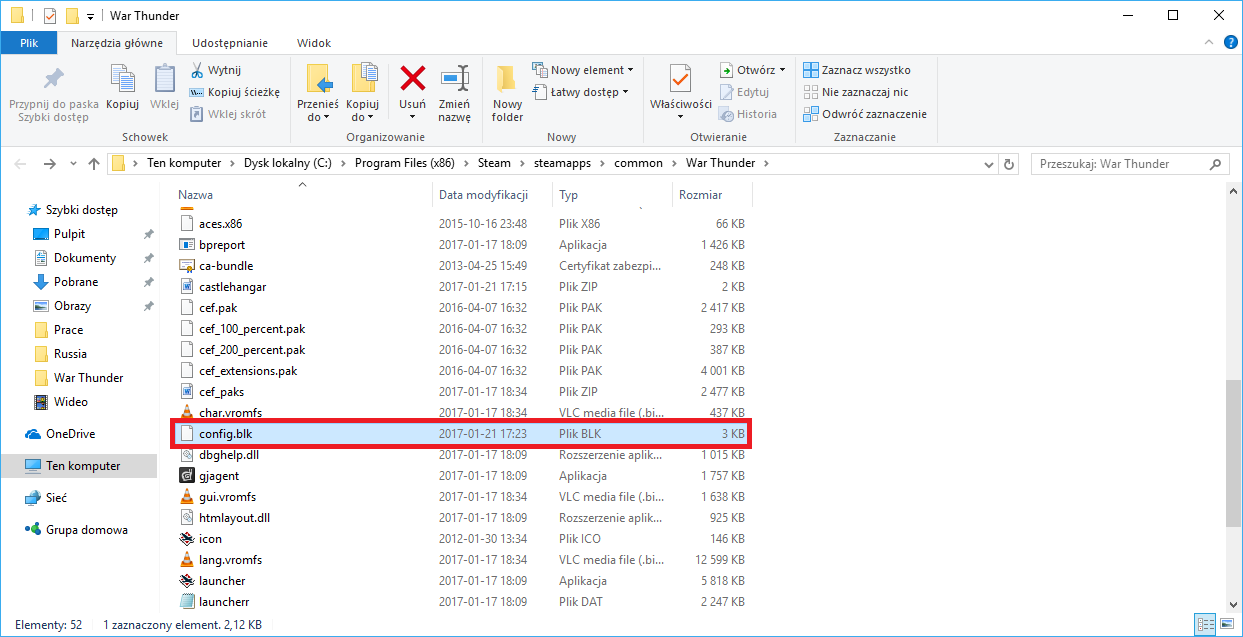Open the address bar history dropdown

pos(987,164)
